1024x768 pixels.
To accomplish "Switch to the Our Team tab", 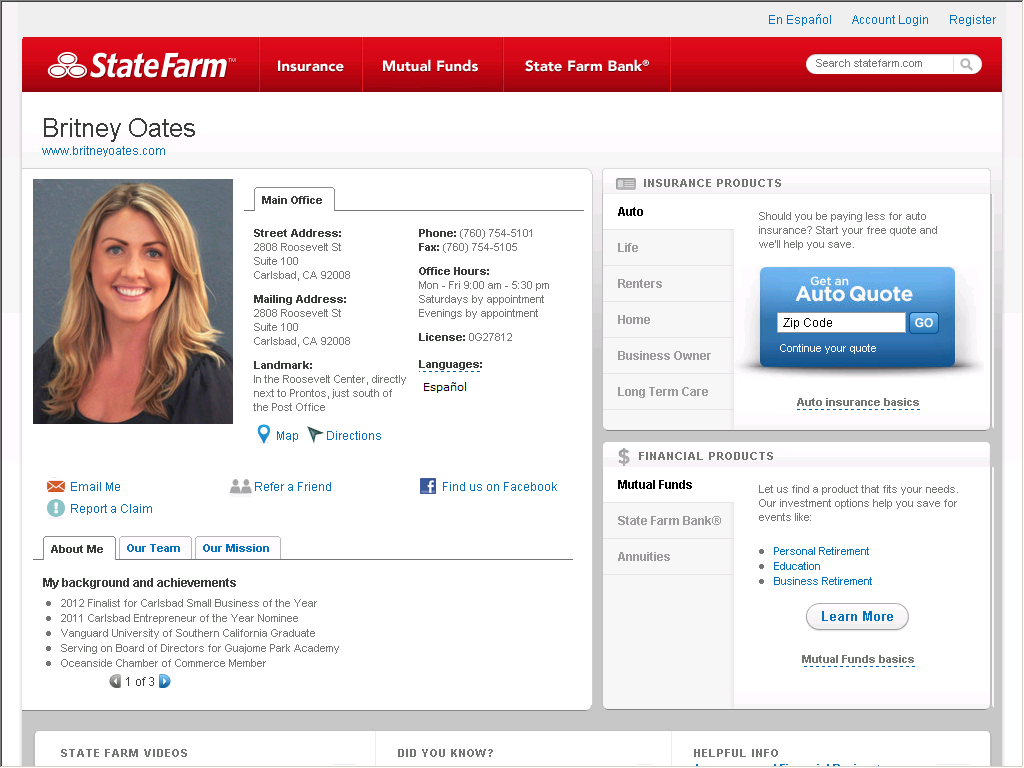I will click(153, 548).
